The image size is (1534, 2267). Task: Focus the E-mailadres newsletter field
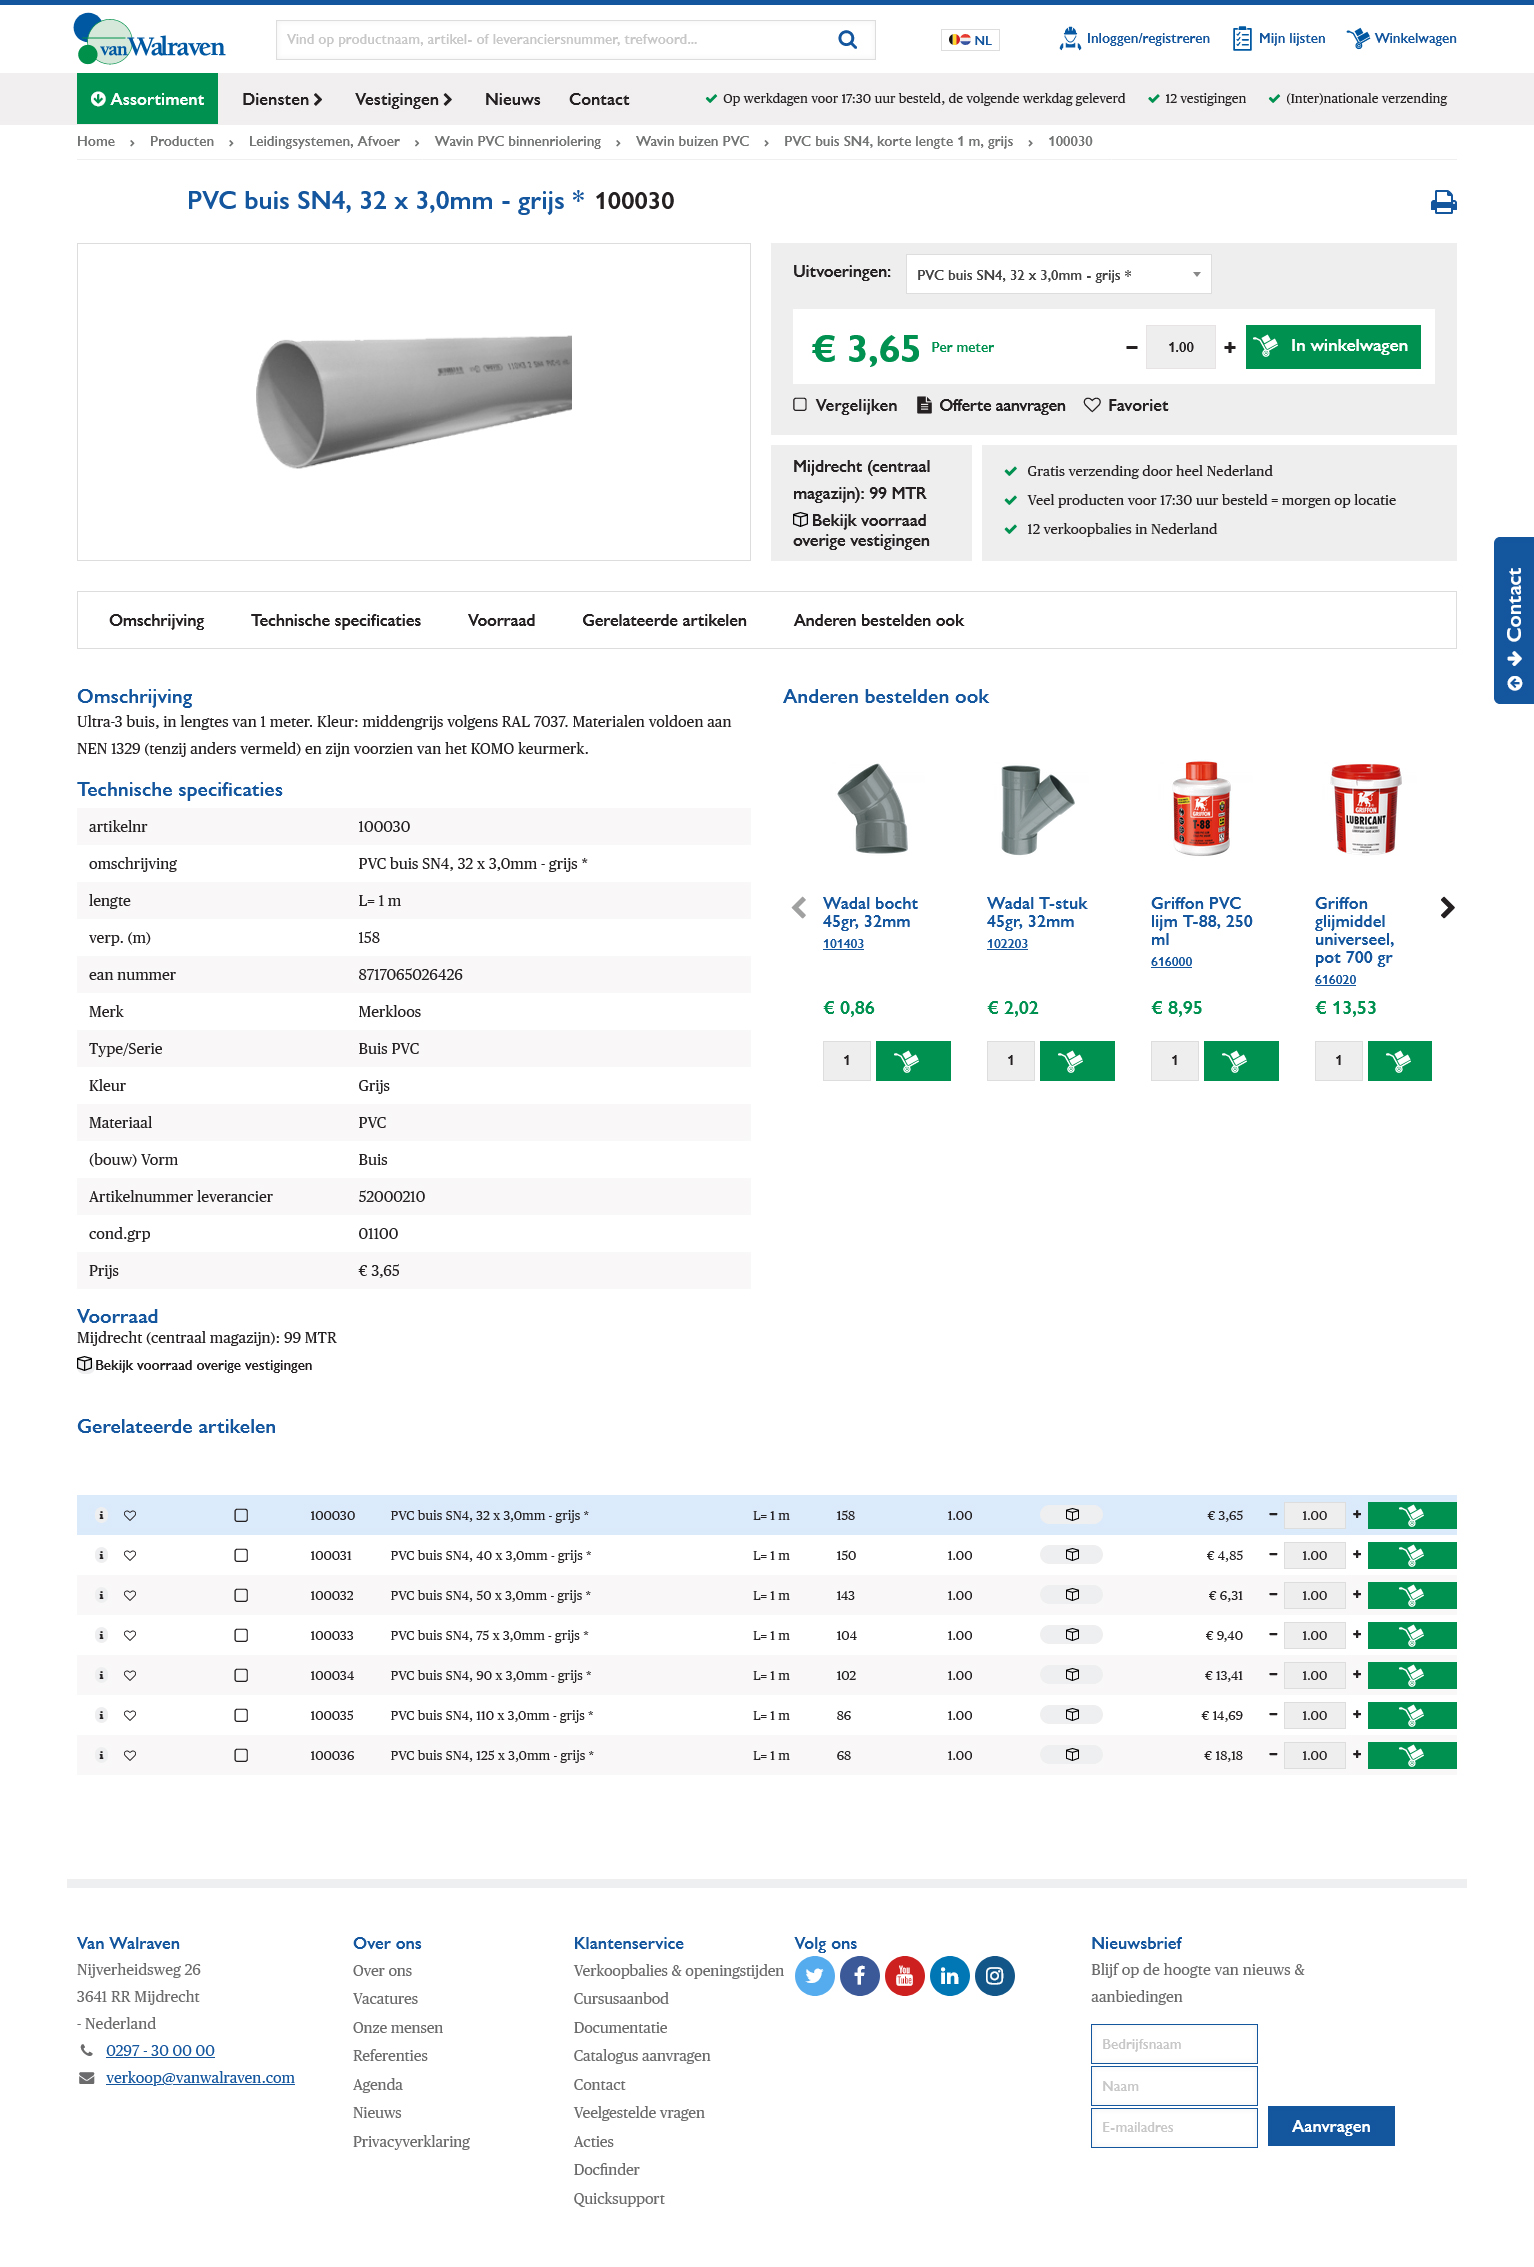click(x=1174, y=2128)
